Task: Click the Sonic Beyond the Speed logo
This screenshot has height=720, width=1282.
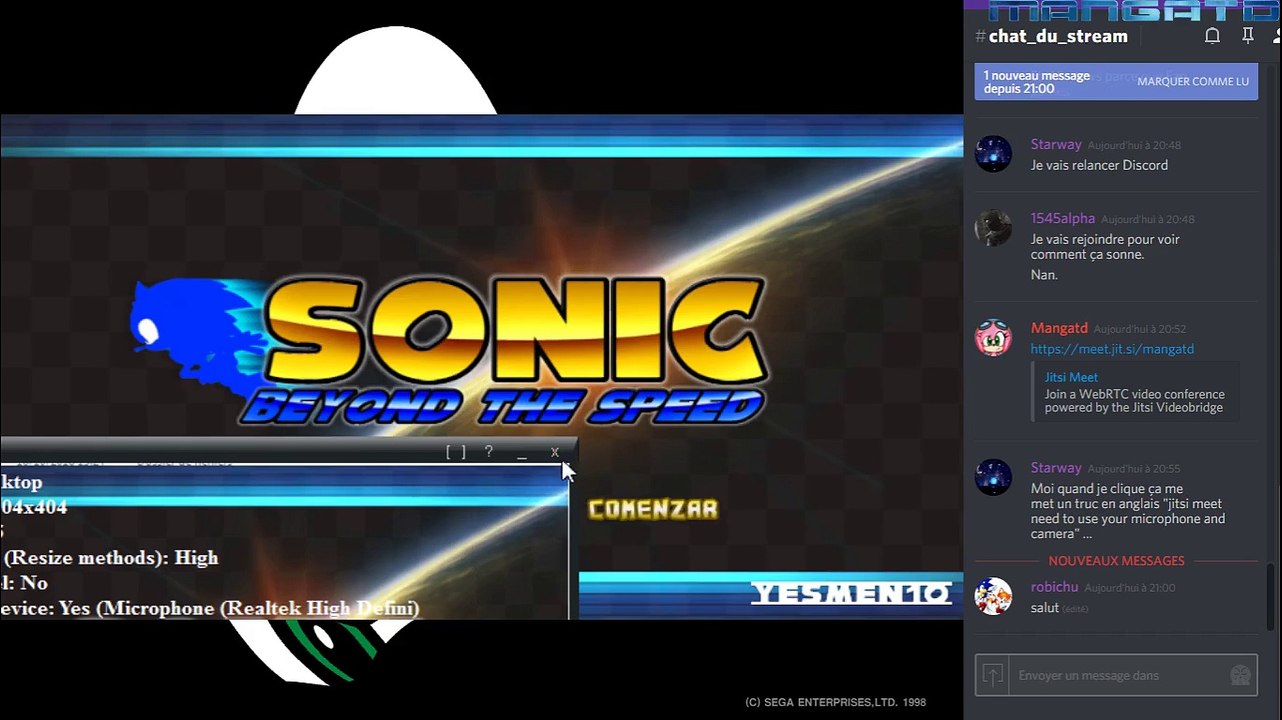Action: [x=450, y=348]
